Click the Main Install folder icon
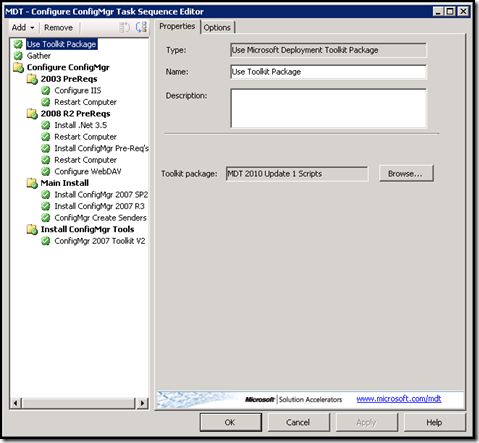479x443 pixels. click(x=32, y=183)
